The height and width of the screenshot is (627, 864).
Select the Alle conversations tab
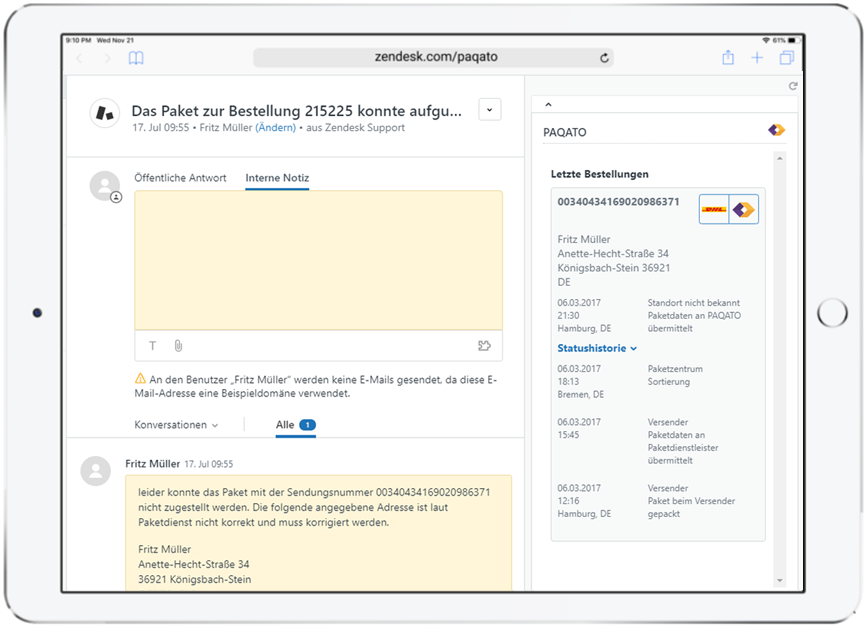296,425
